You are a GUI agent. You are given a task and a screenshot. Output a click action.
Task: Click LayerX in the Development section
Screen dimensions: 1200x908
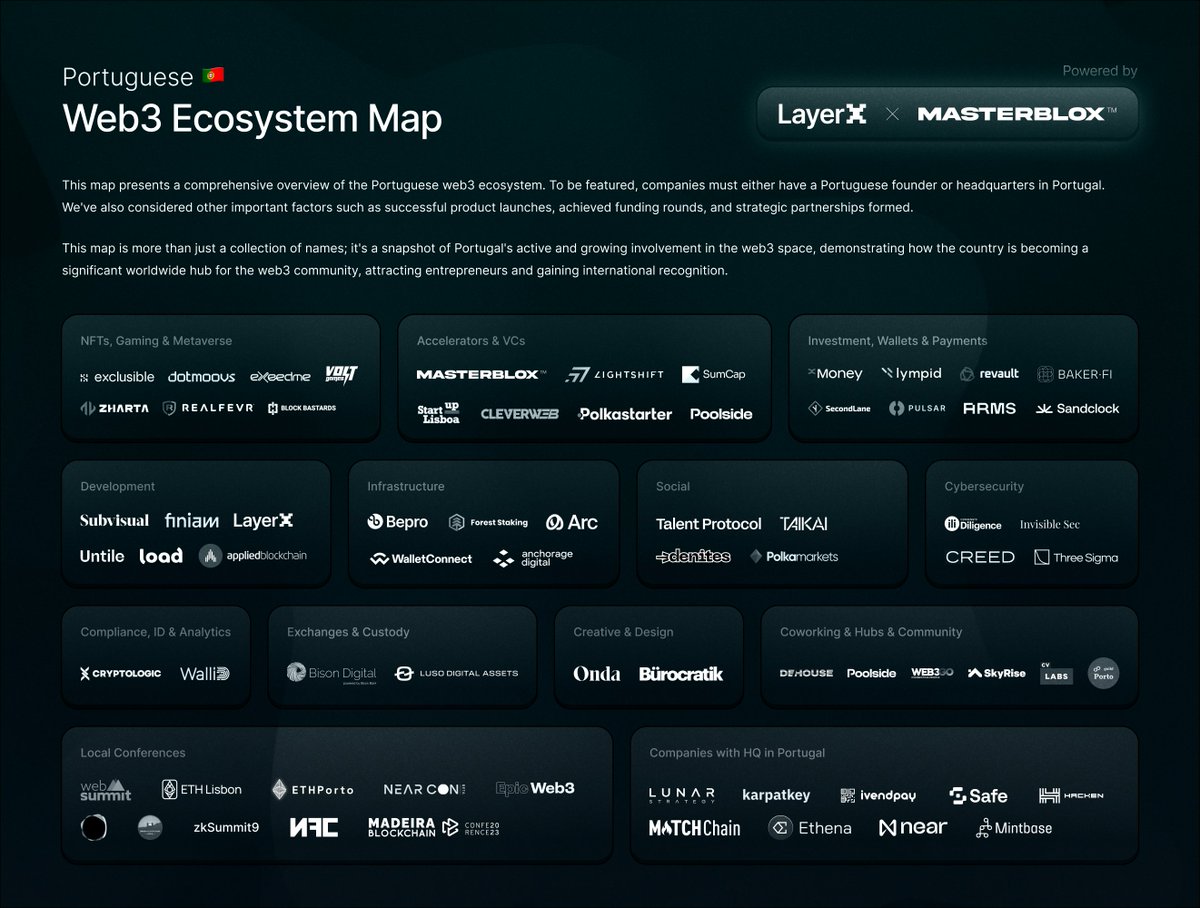click(x=263, y=520)
